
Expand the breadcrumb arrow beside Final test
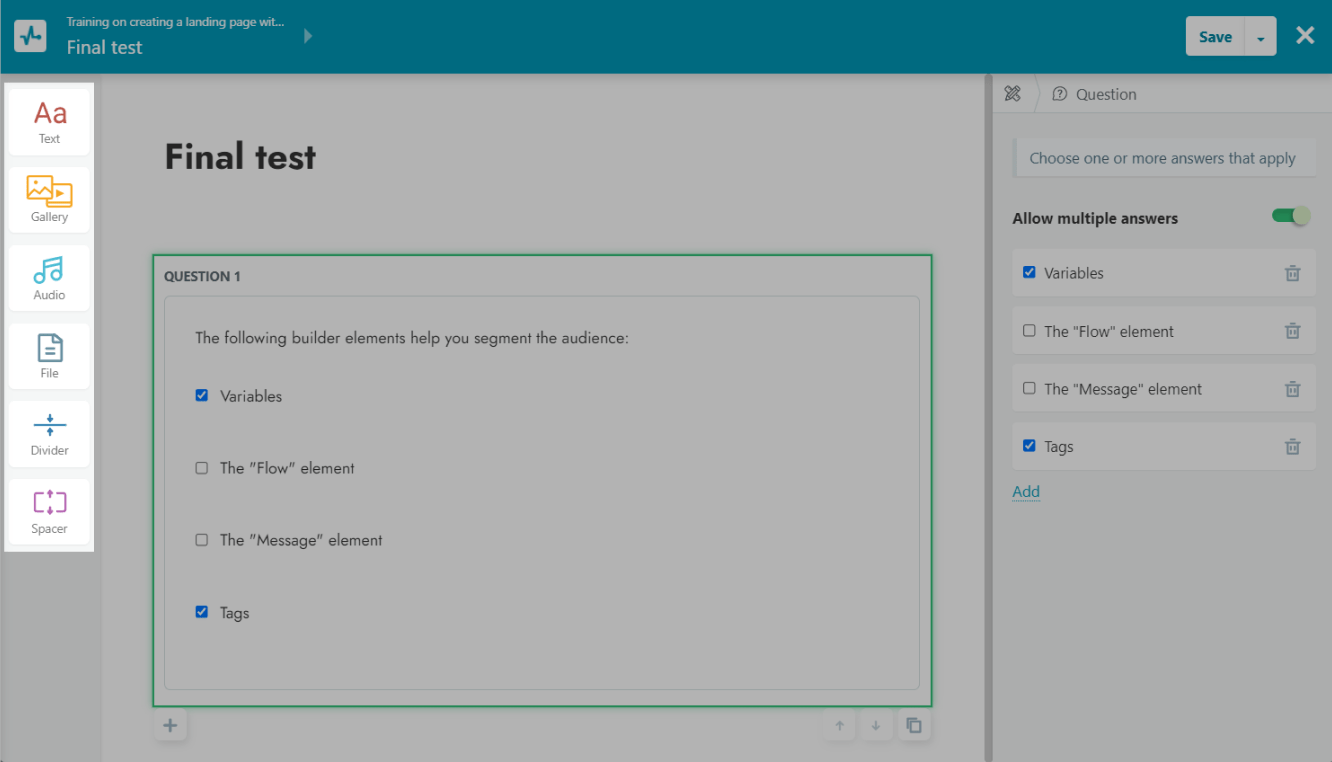[x=308, y=36]
